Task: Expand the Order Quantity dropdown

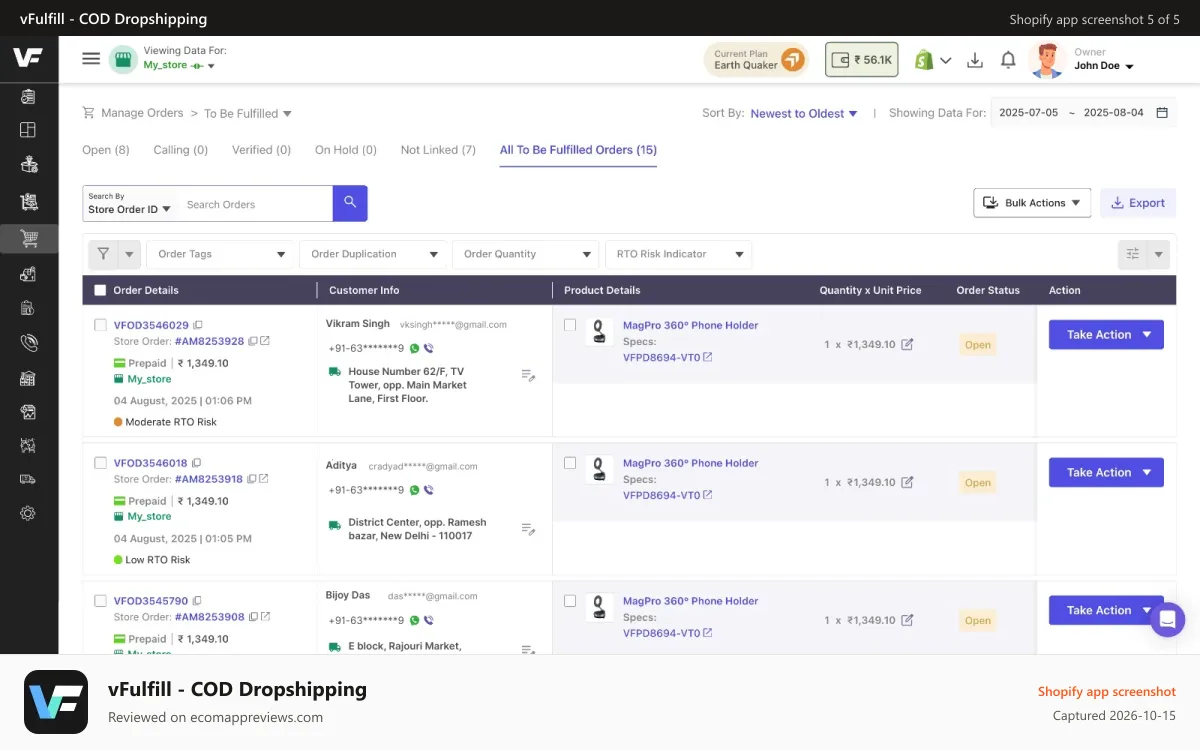Action: [x=526, y=254]
